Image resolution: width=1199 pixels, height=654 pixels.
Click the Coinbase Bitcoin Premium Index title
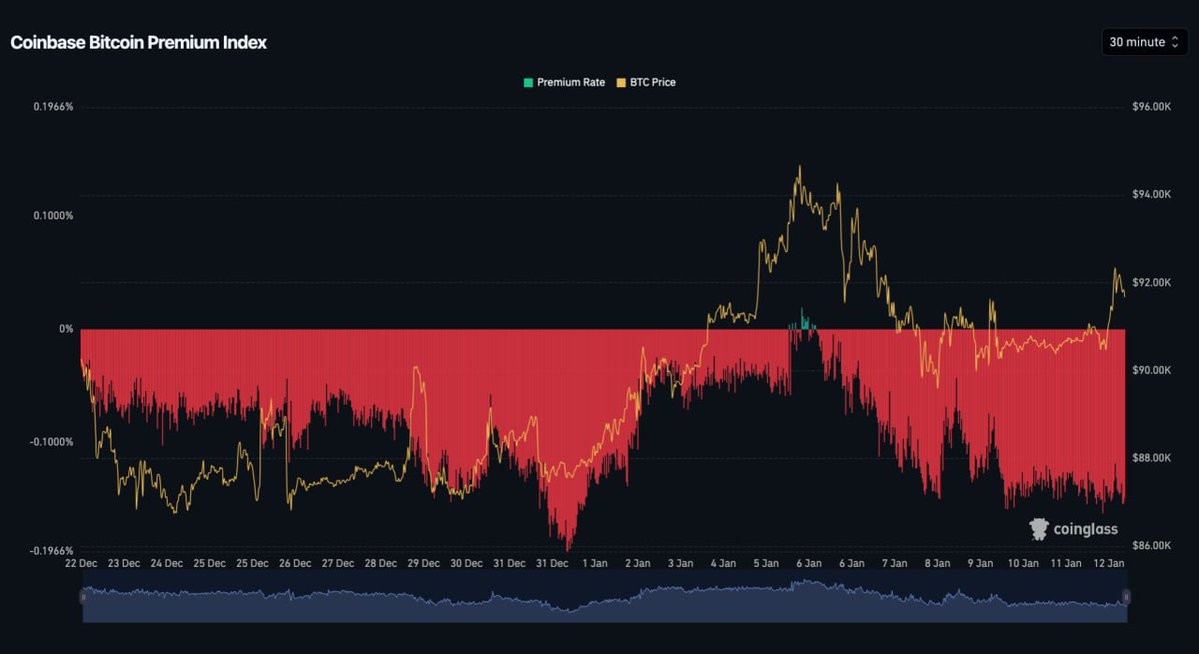[x=138, y=43]
